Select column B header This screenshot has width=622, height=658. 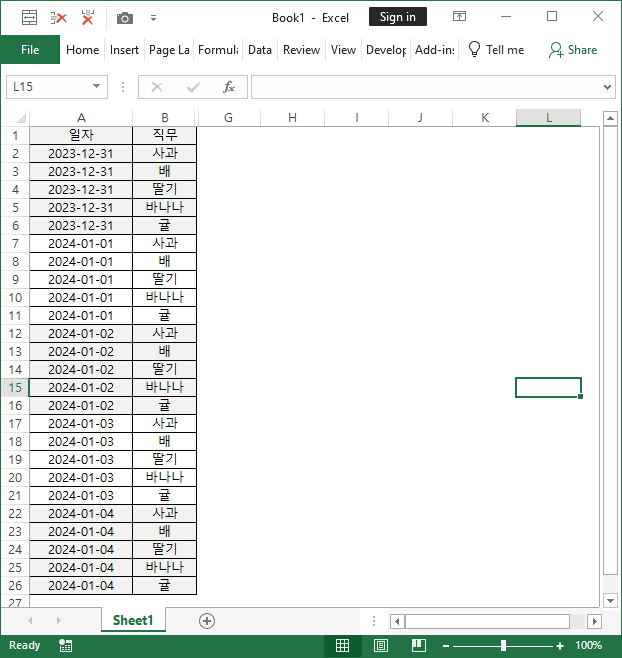[165, 118]
